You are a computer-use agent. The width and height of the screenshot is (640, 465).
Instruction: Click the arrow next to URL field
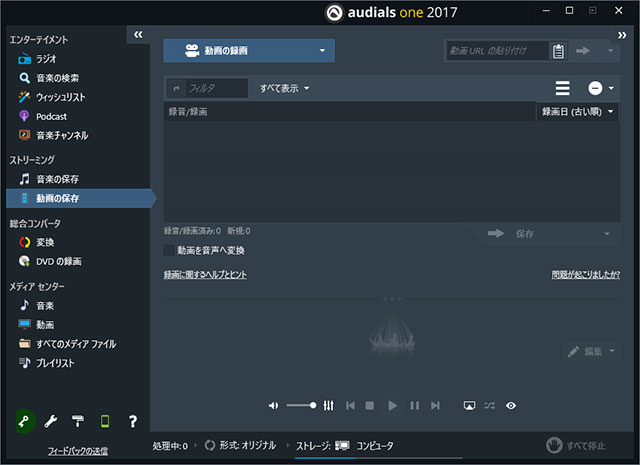[x=583, y=51]
